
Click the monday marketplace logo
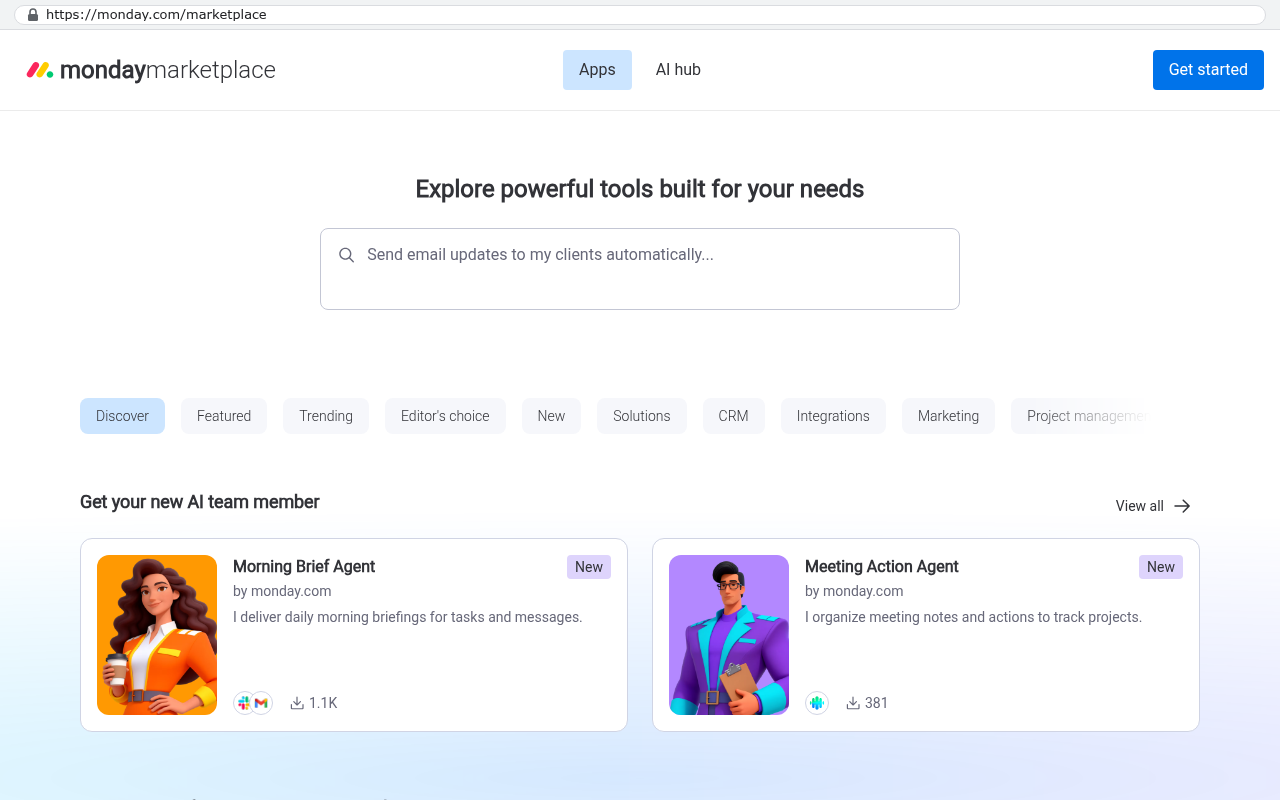(x=151, y=70)
